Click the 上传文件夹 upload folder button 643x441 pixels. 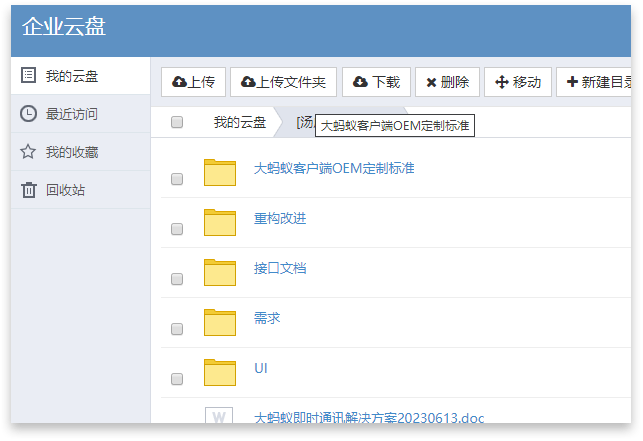coord(283,82)
